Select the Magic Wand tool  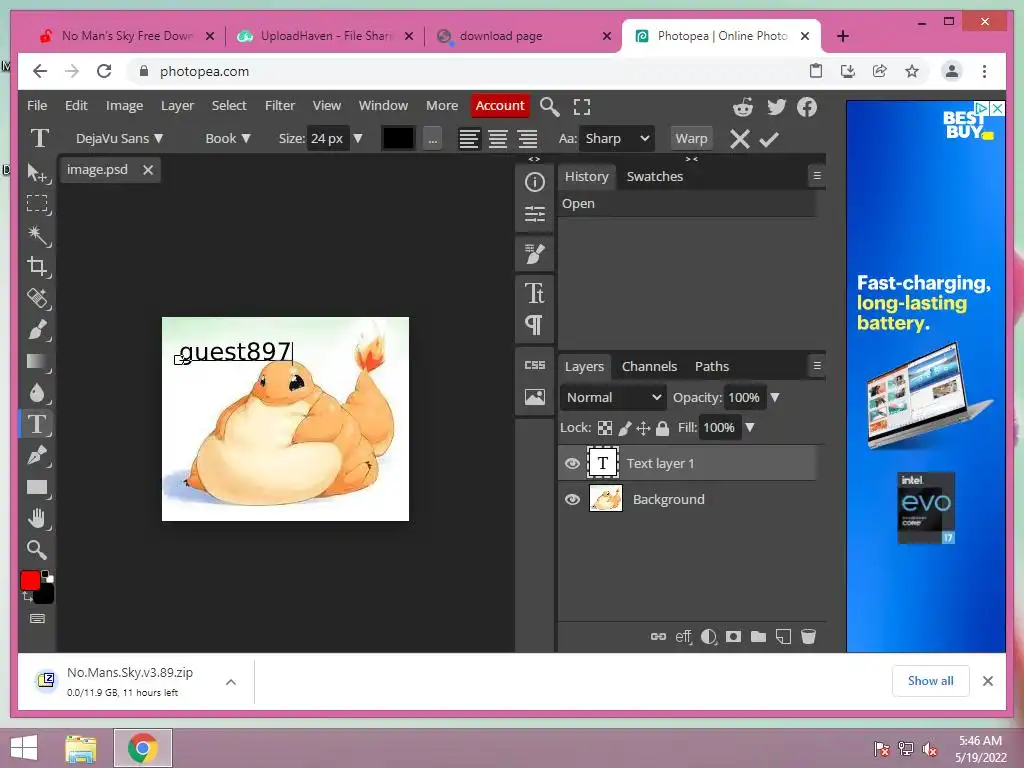tap(37, 235)
